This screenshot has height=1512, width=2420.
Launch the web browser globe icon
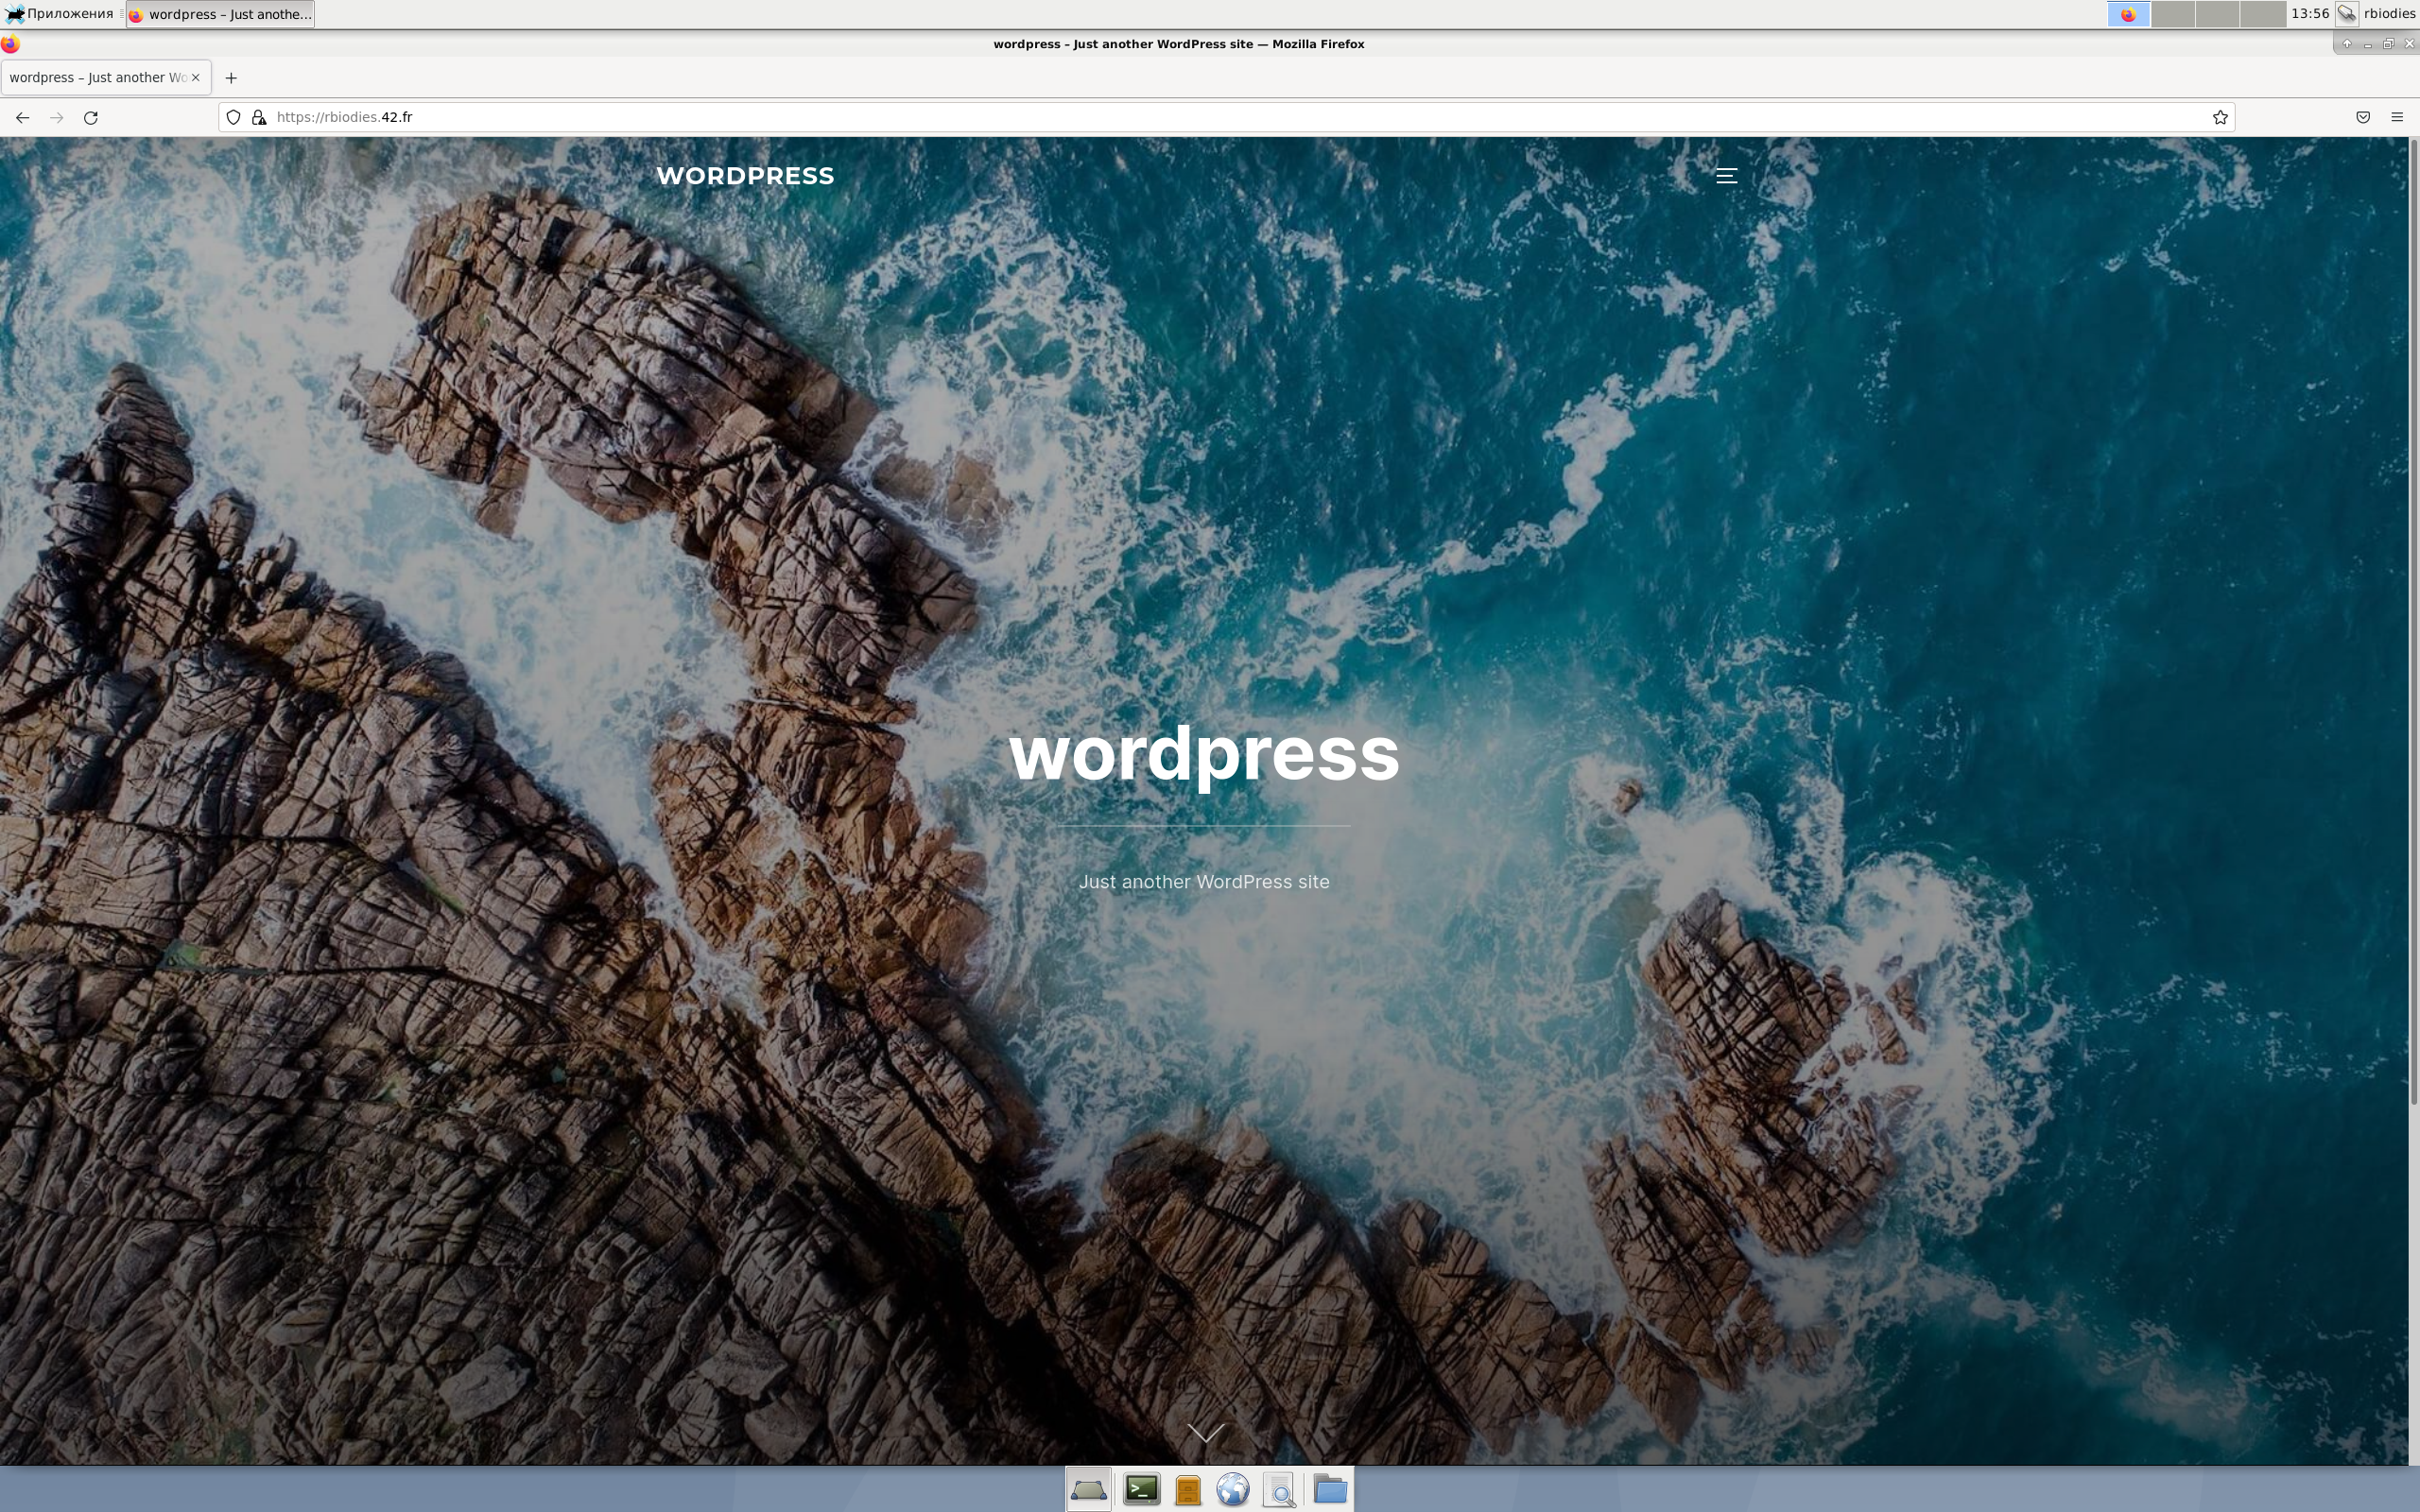(1233, 1490)
